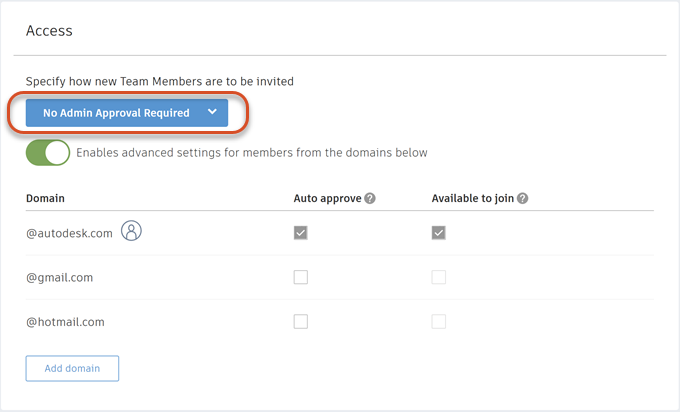
Task: Click the Add domain button
Action: tap(72, 368)
